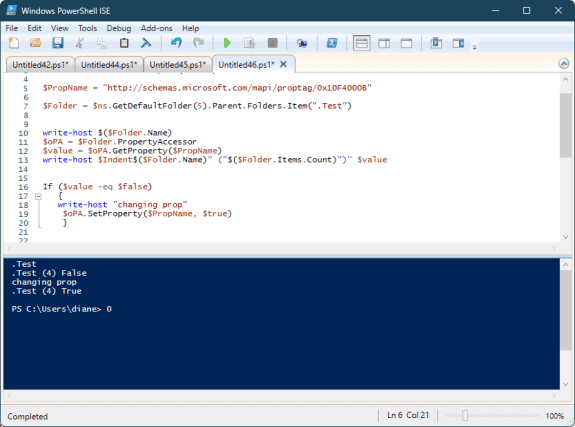Collapse the script pane with round arrow

click(x=564, y=64)
